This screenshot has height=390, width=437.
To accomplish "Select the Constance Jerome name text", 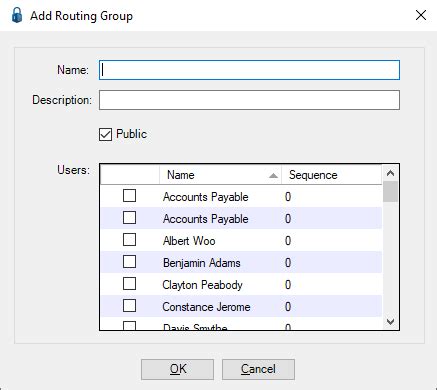I will click(206, 307).
